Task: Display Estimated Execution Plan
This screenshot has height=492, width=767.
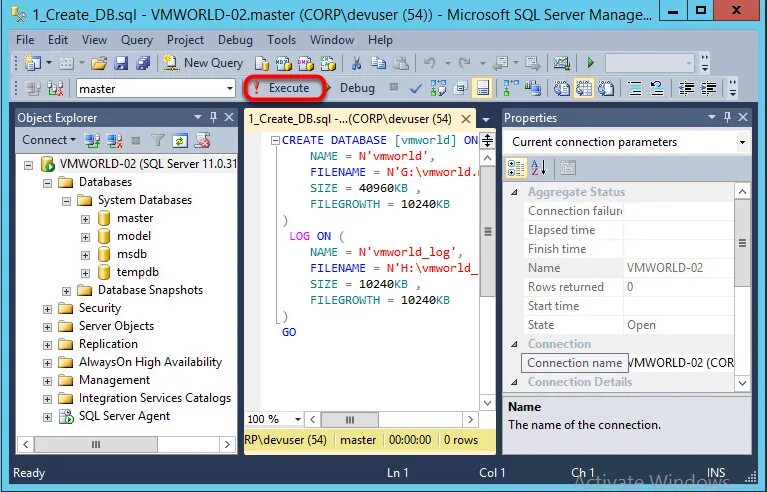Action: pyautogui.click(x=438, y=89)
